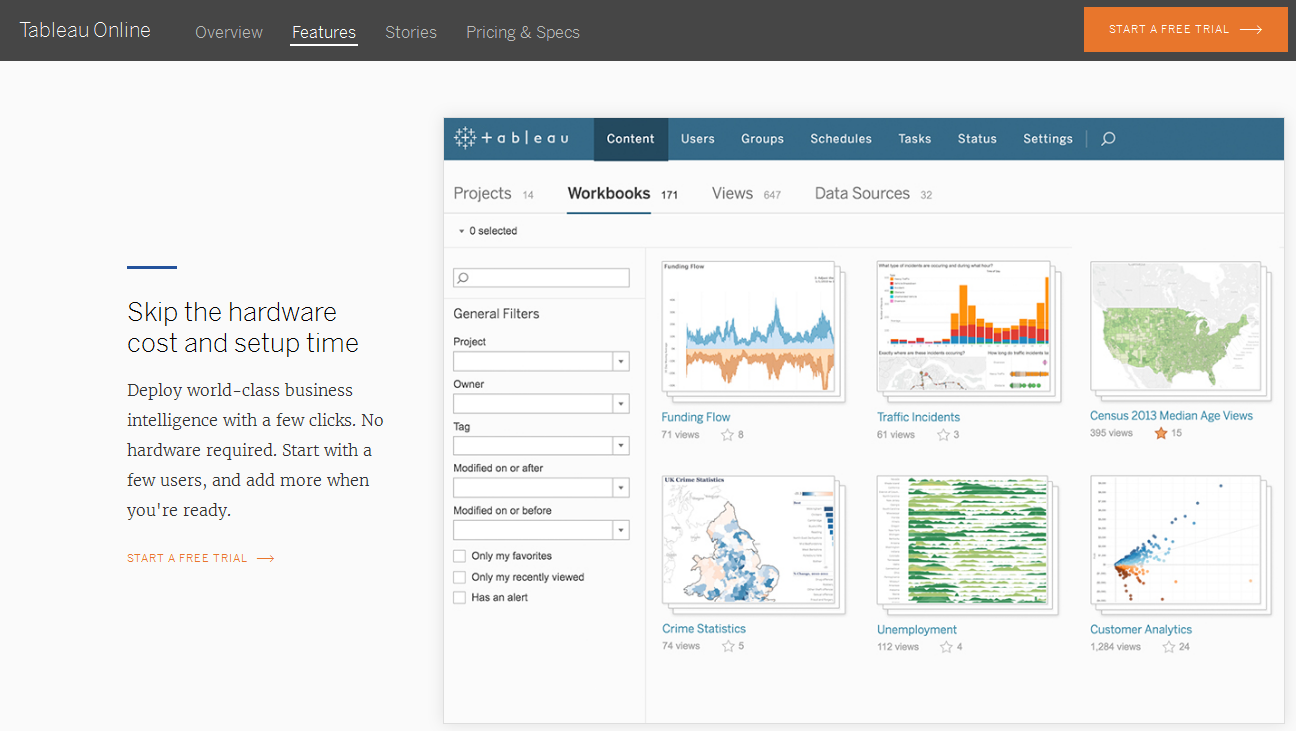
Task: Favorite the Crime Statistics workbook star
Action: point(727,646)
